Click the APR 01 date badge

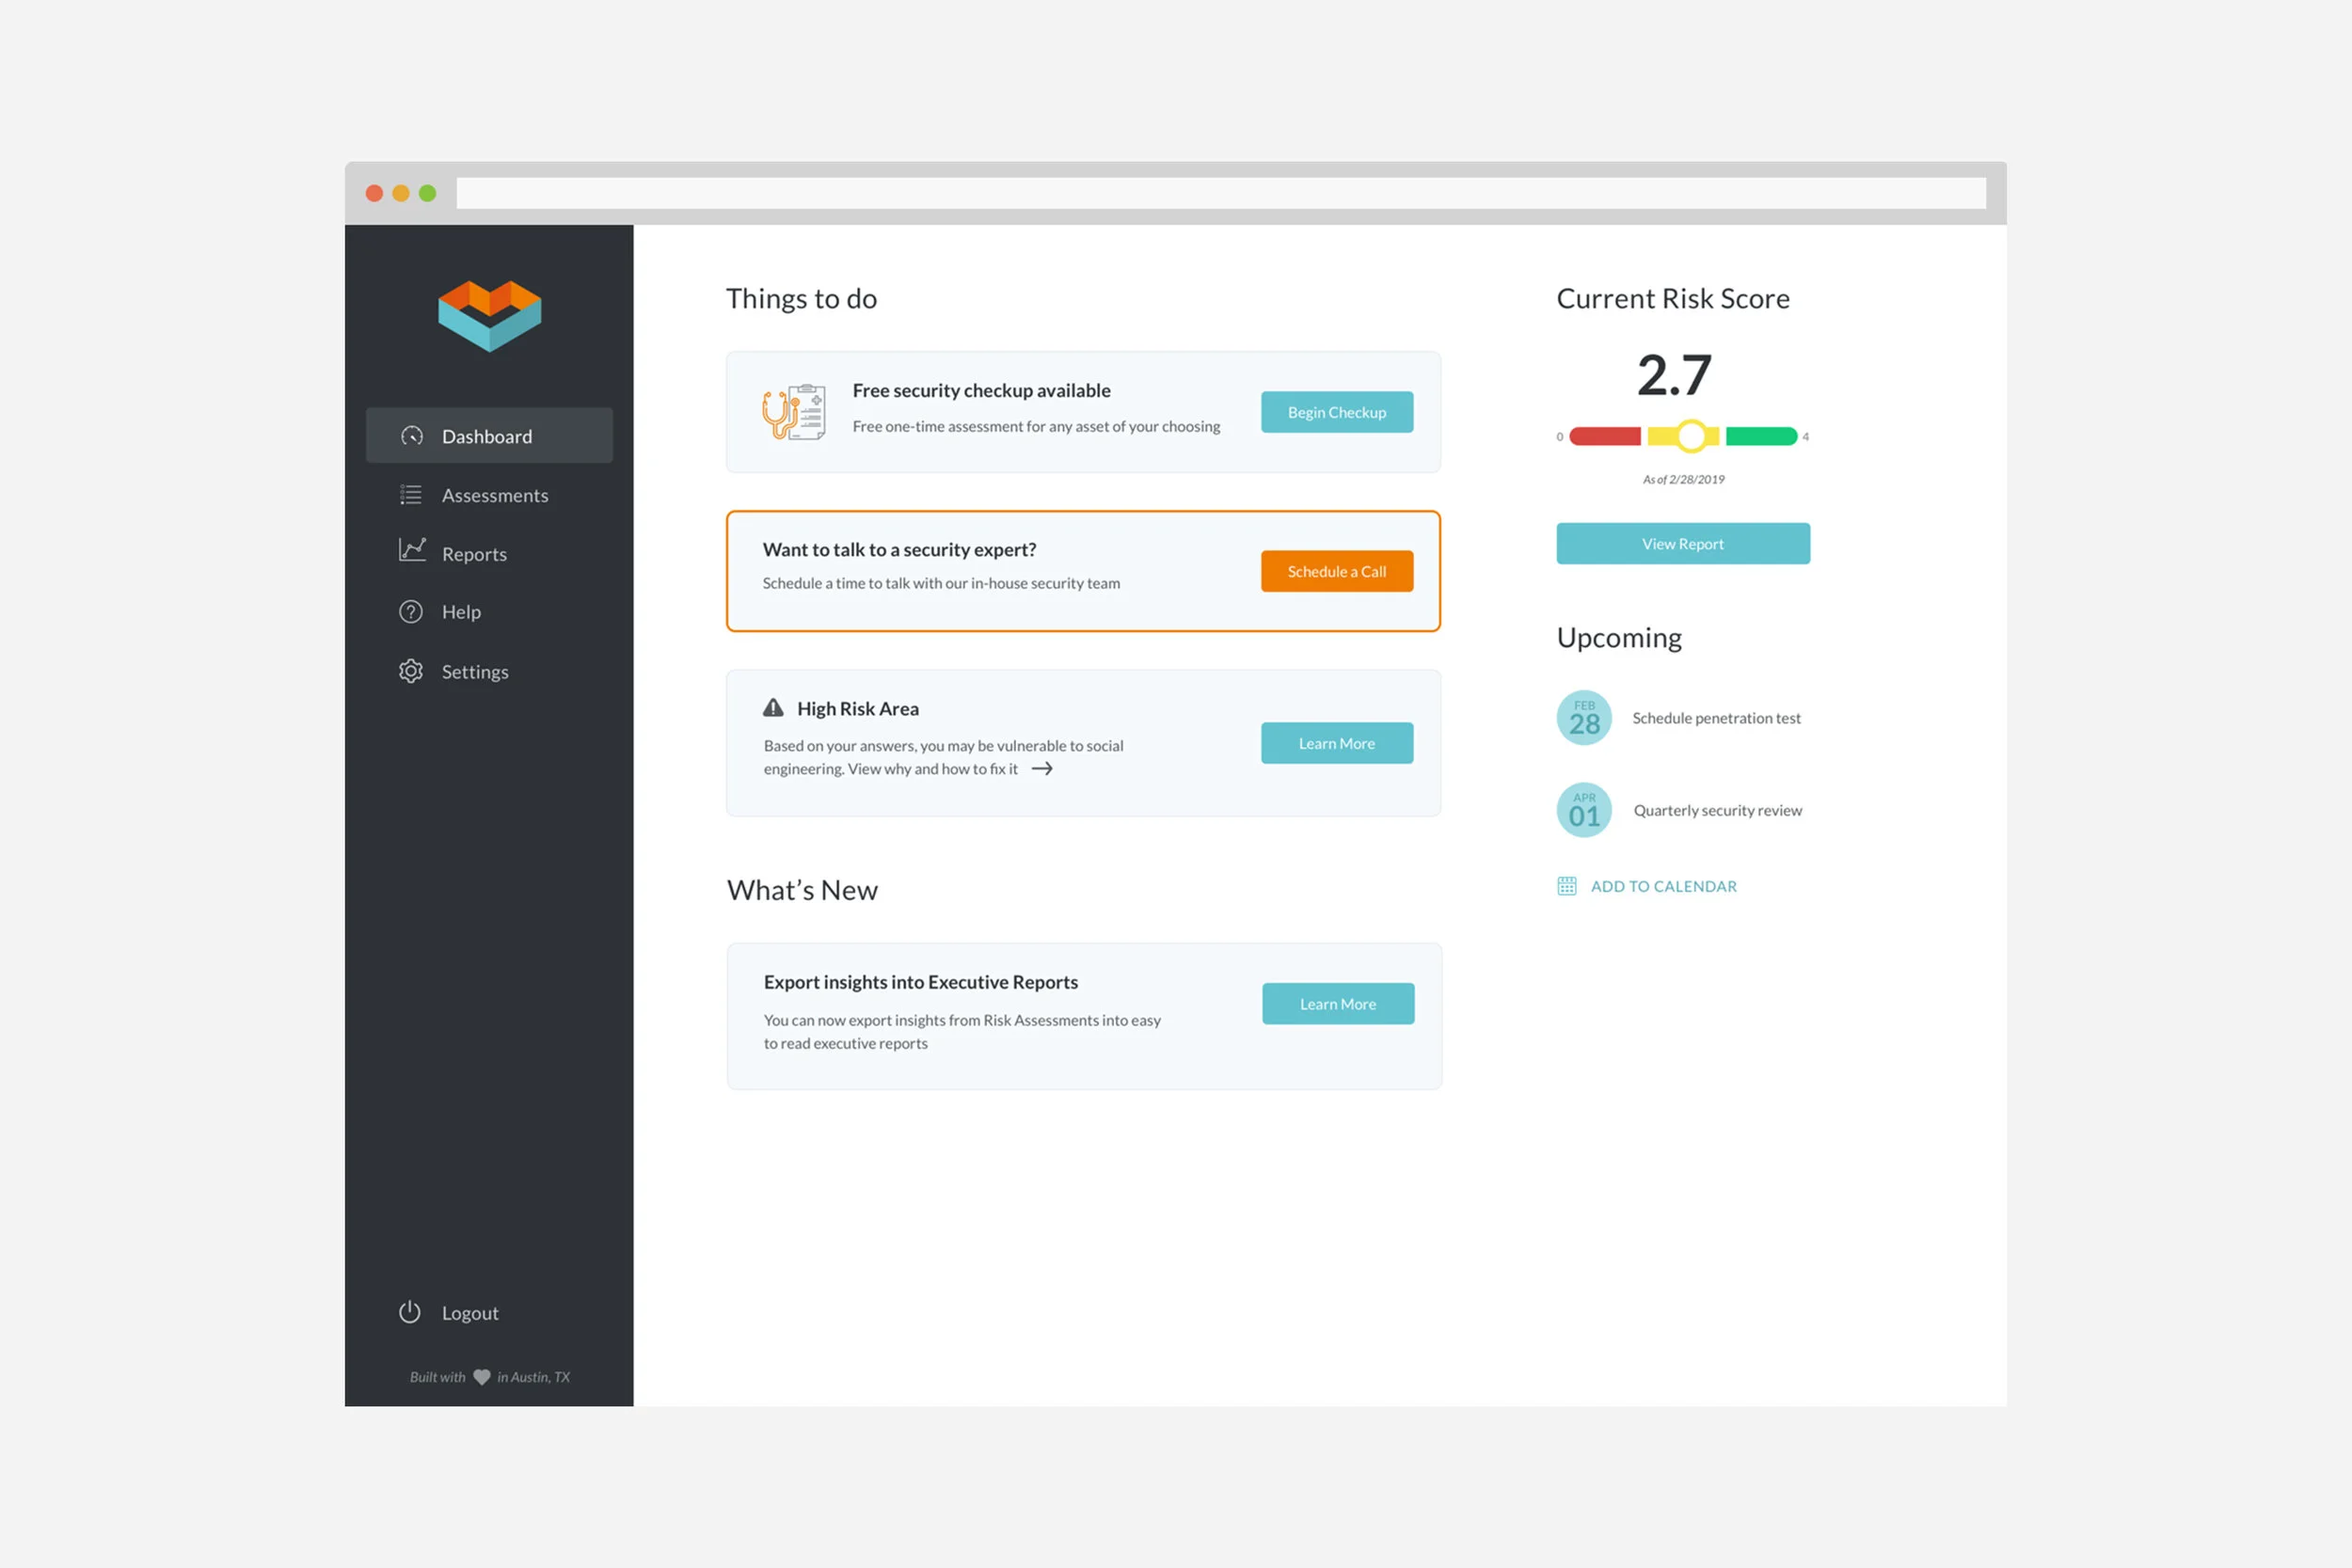point(1584,810)
